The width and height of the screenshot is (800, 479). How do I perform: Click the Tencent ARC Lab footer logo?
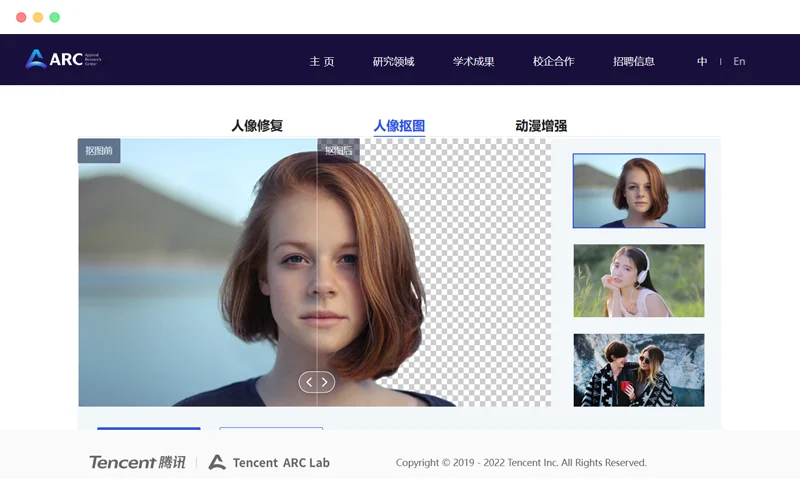click(x=269, y=462)
